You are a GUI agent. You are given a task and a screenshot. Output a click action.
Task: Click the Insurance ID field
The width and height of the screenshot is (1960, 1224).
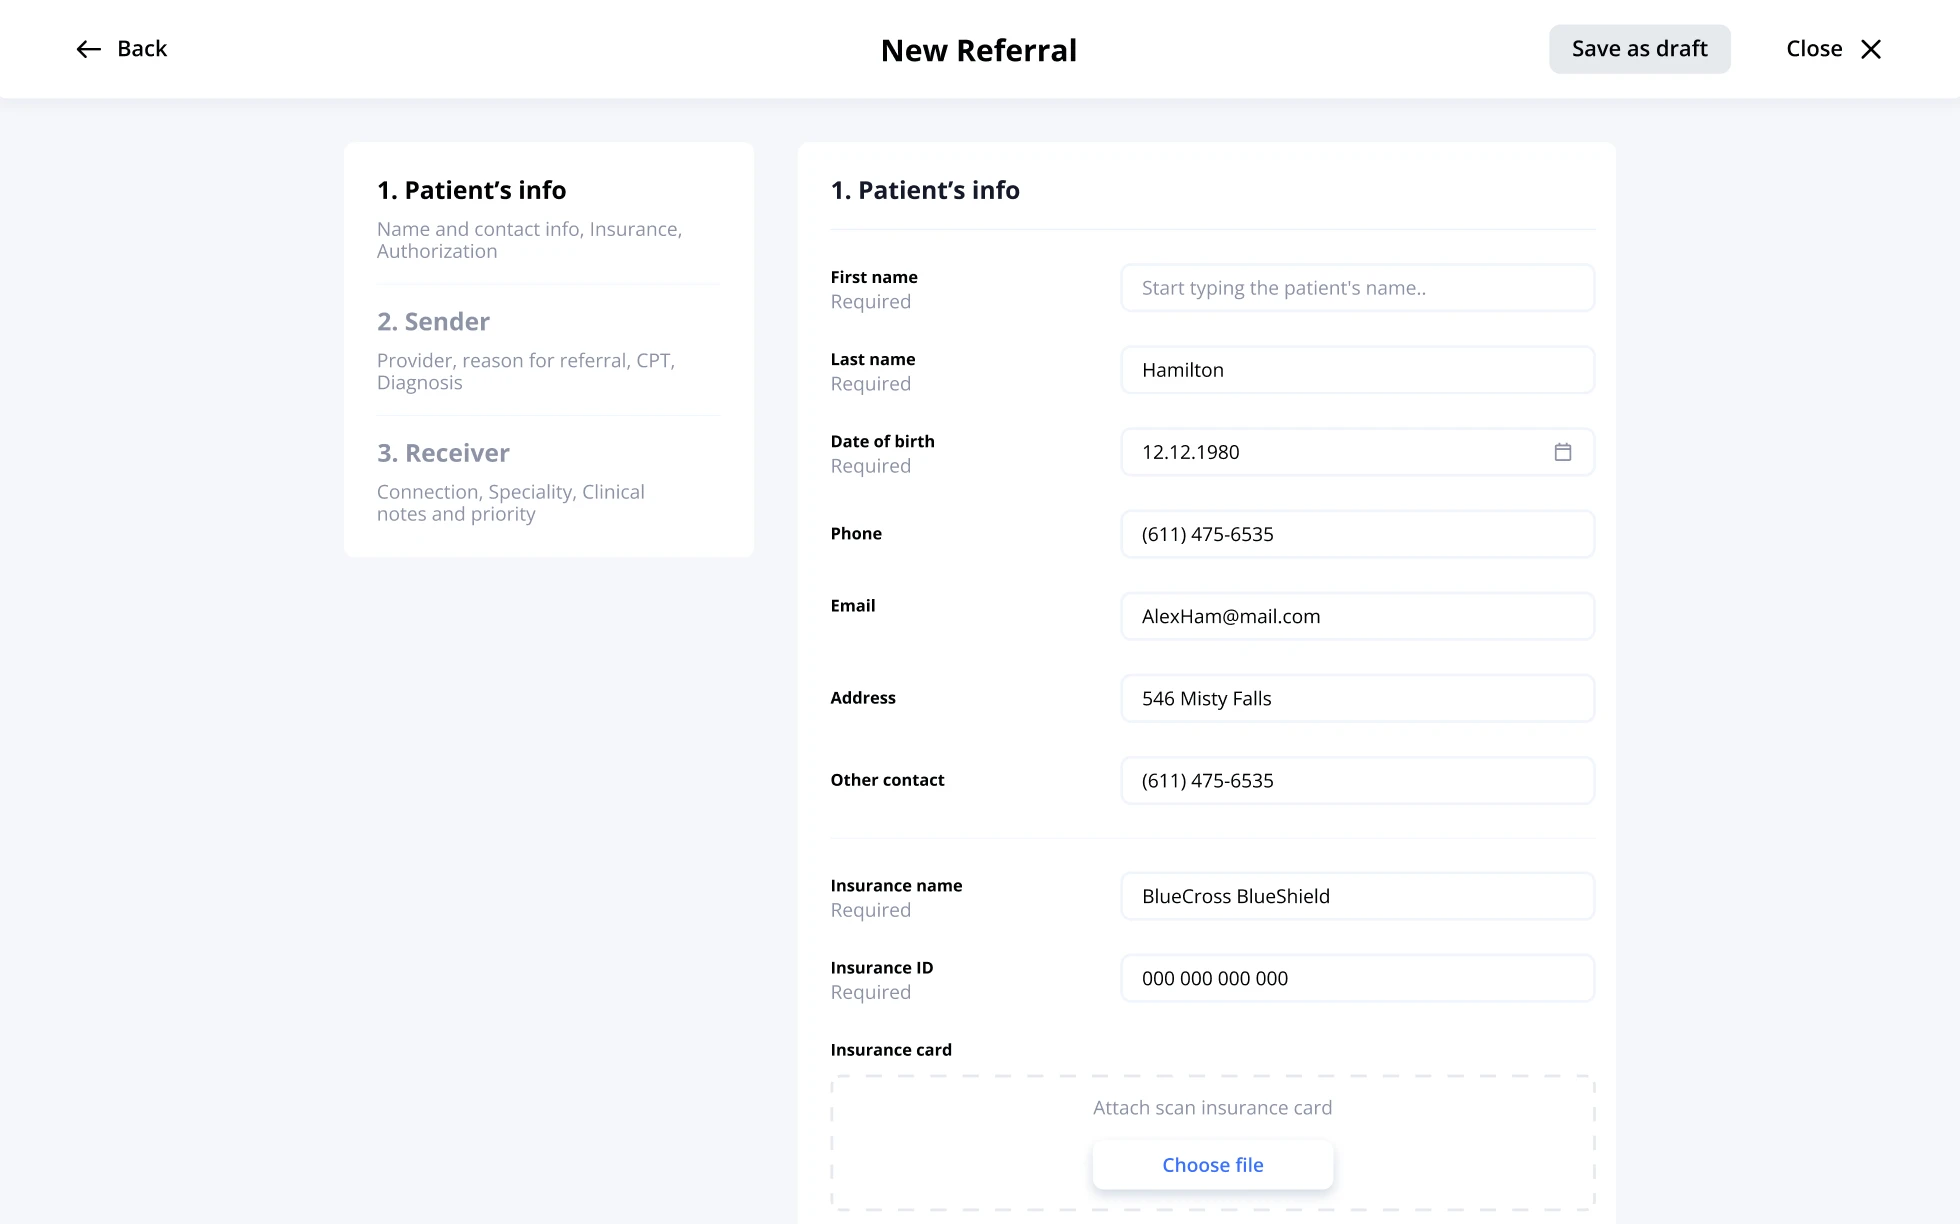[x=1357, y=978]
